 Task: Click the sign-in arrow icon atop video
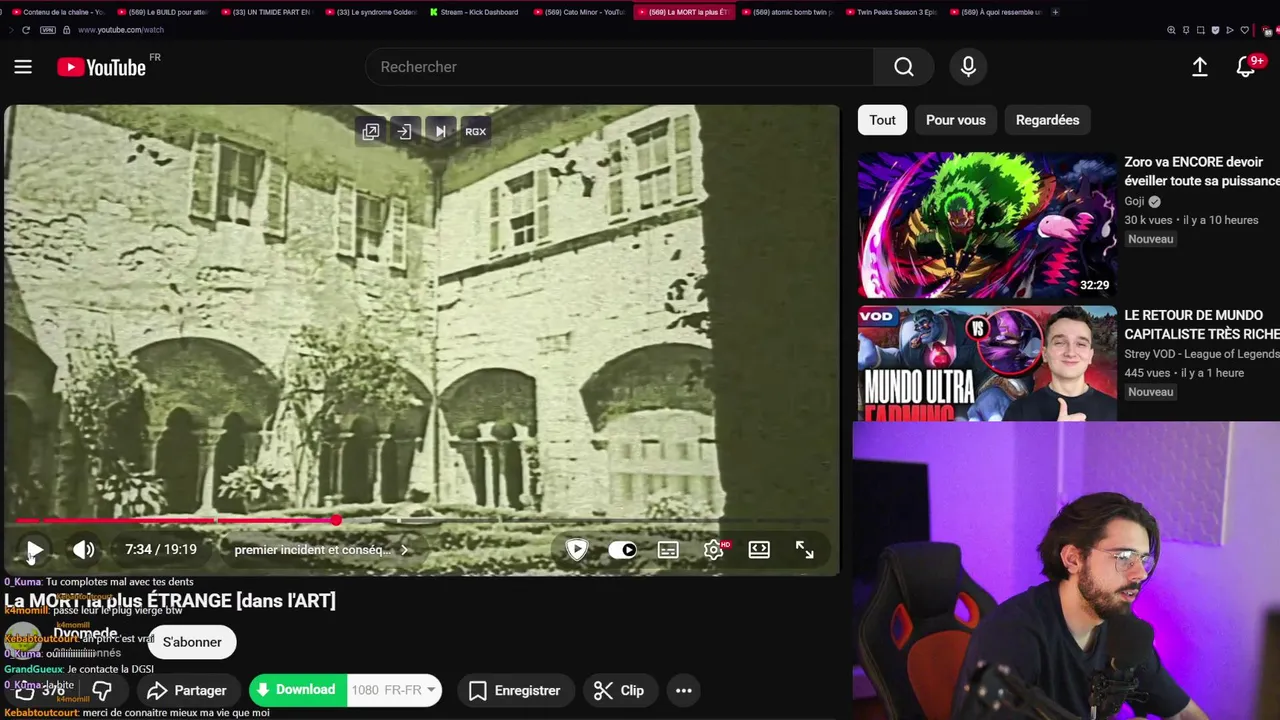pos(405,131)
